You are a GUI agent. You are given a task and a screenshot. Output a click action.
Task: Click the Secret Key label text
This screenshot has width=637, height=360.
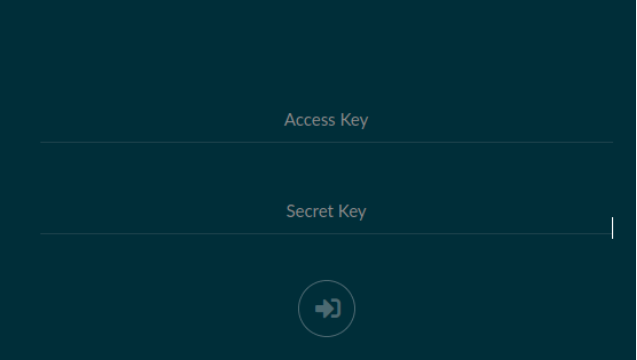pyautogui.click(x=326, y=212)
